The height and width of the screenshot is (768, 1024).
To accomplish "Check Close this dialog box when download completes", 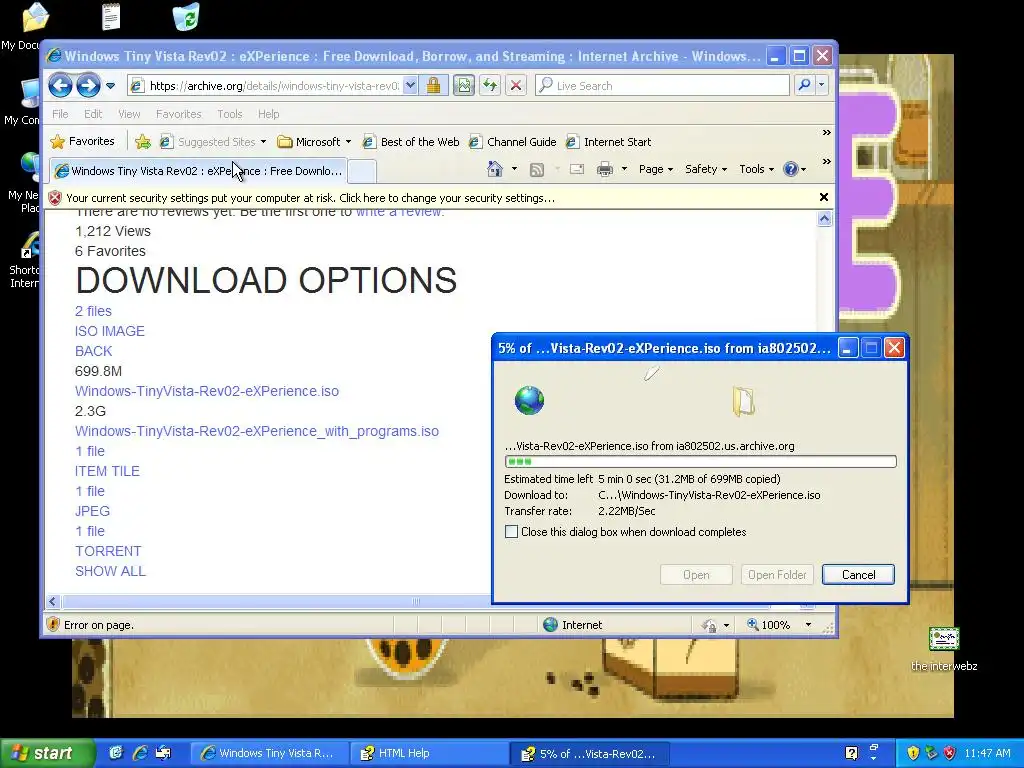I will coord(511,532).
